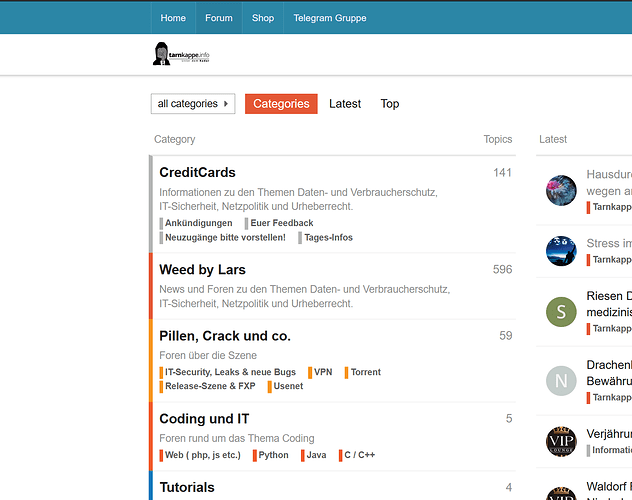
Task: Open the Python subcategory
Action: [x=272, y=455]
